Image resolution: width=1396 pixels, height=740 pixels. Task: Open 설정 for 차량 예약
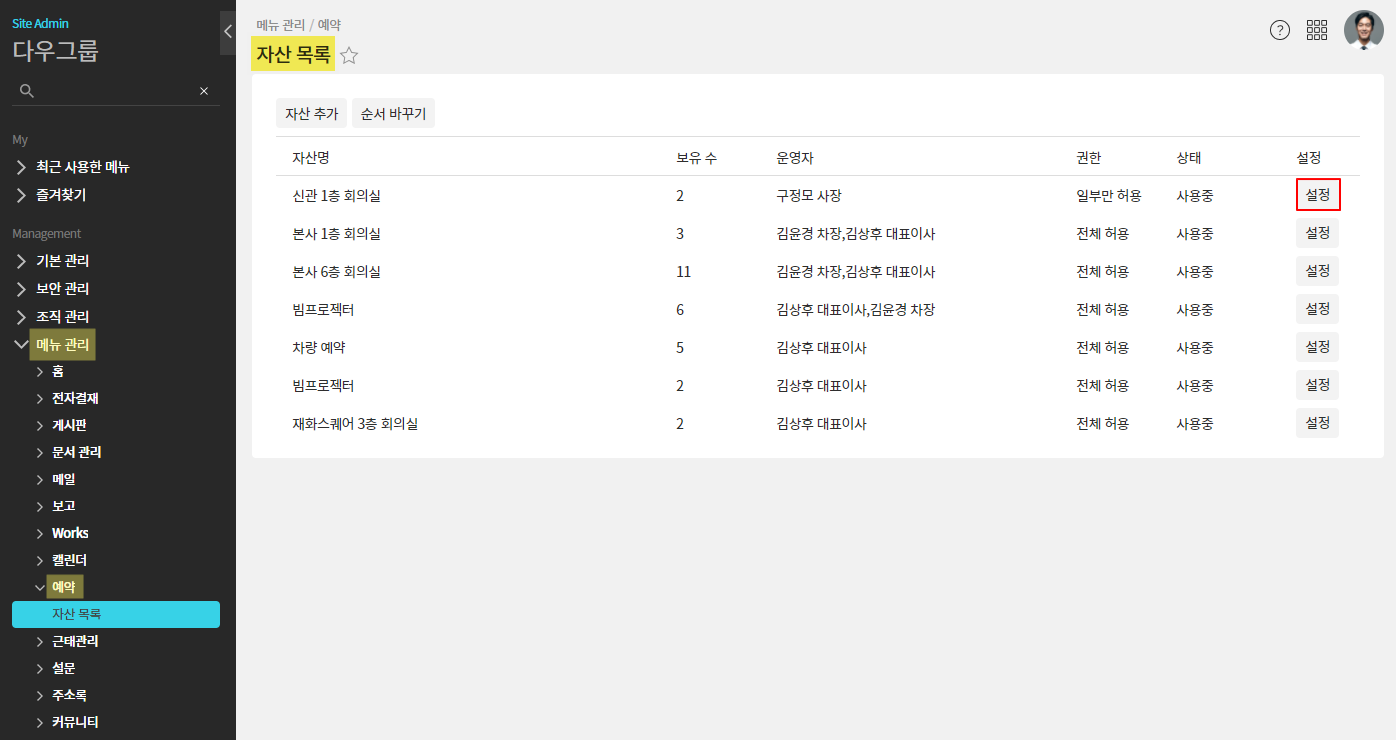[x=1317, y=347]
